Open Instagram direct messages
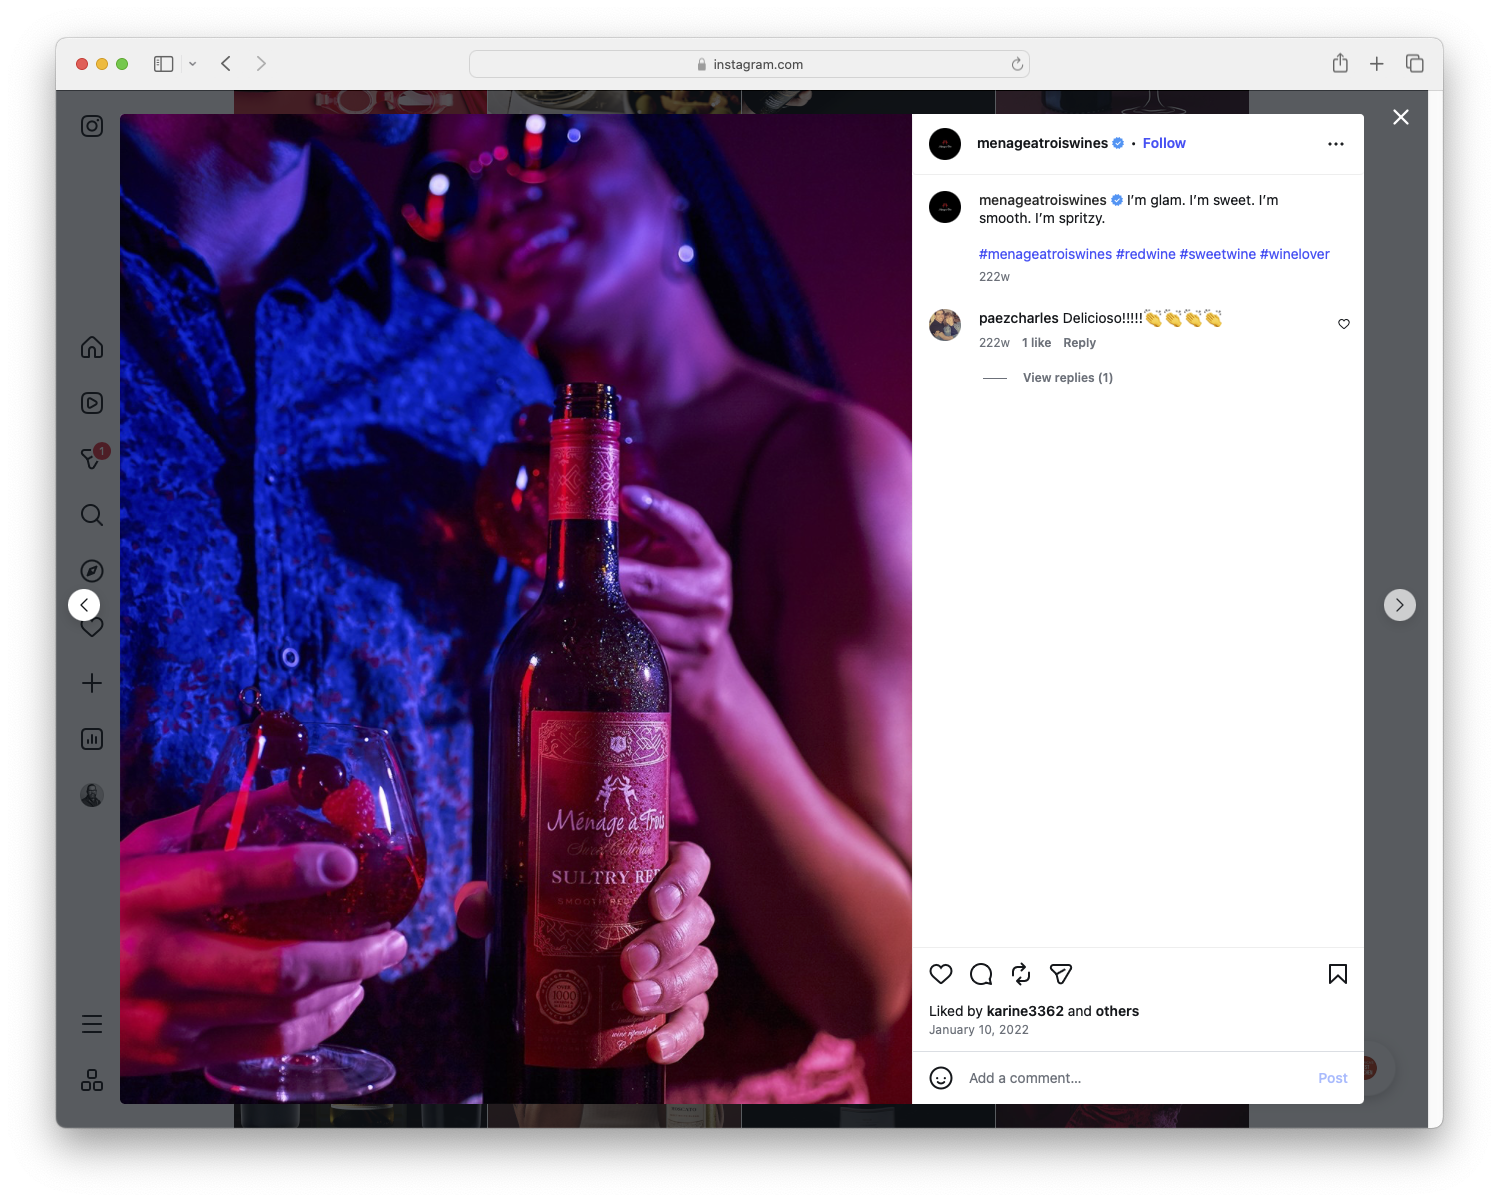This screenshot has width=1499, height=1202. (x=91, y=458)
